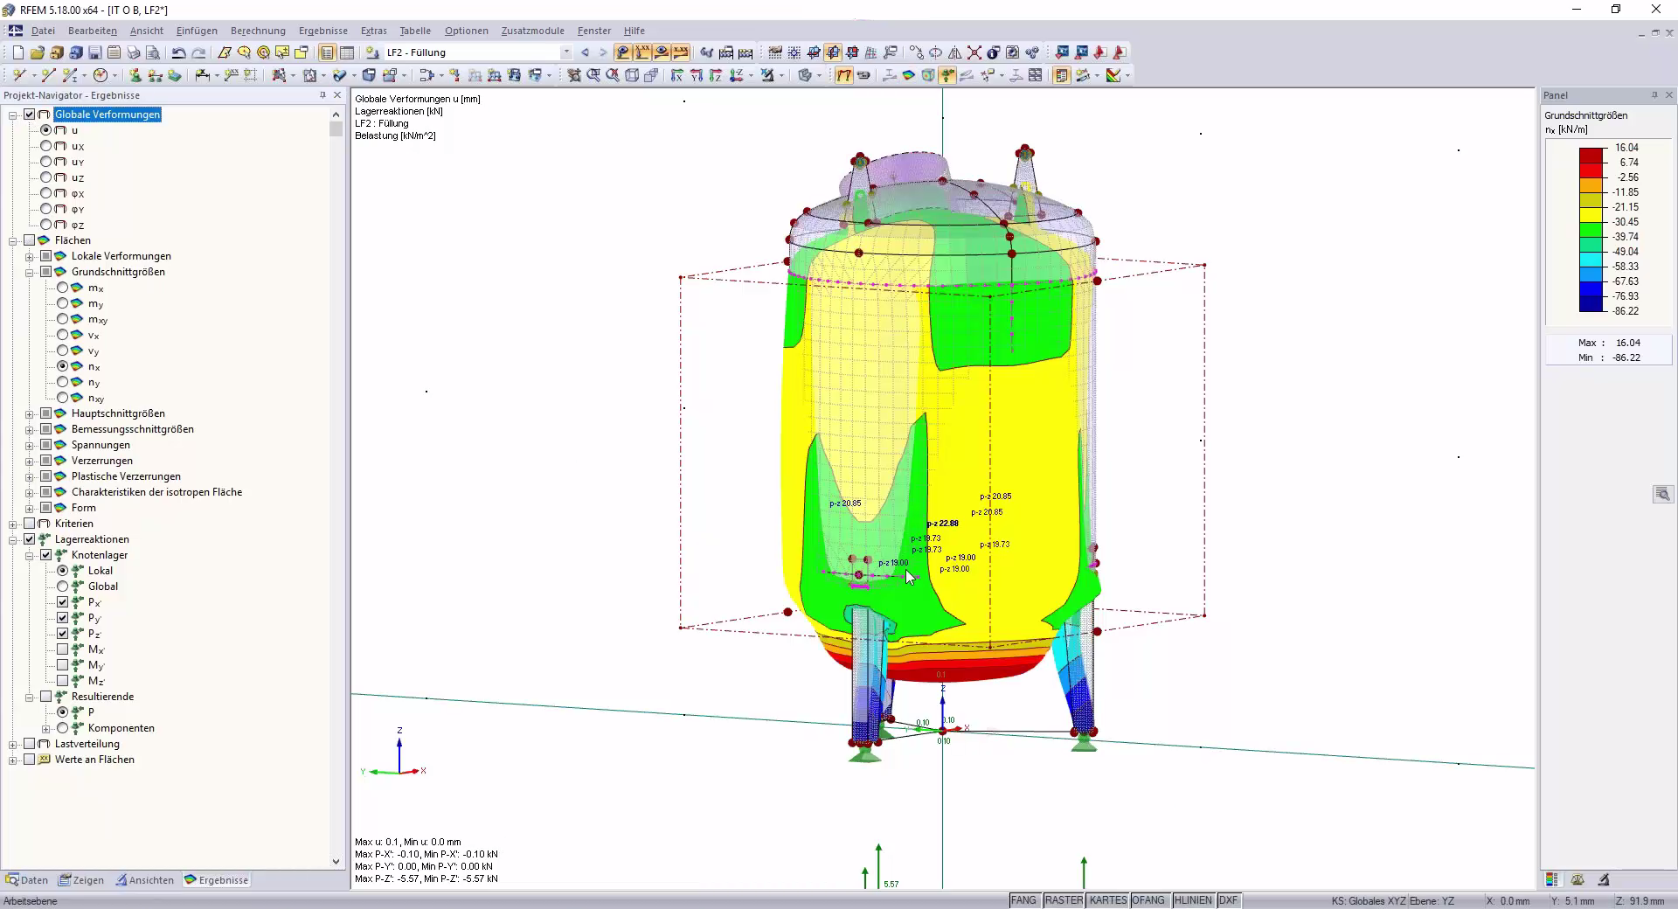Click the mirror triangles toolbar icon

(x=955, y=52)
